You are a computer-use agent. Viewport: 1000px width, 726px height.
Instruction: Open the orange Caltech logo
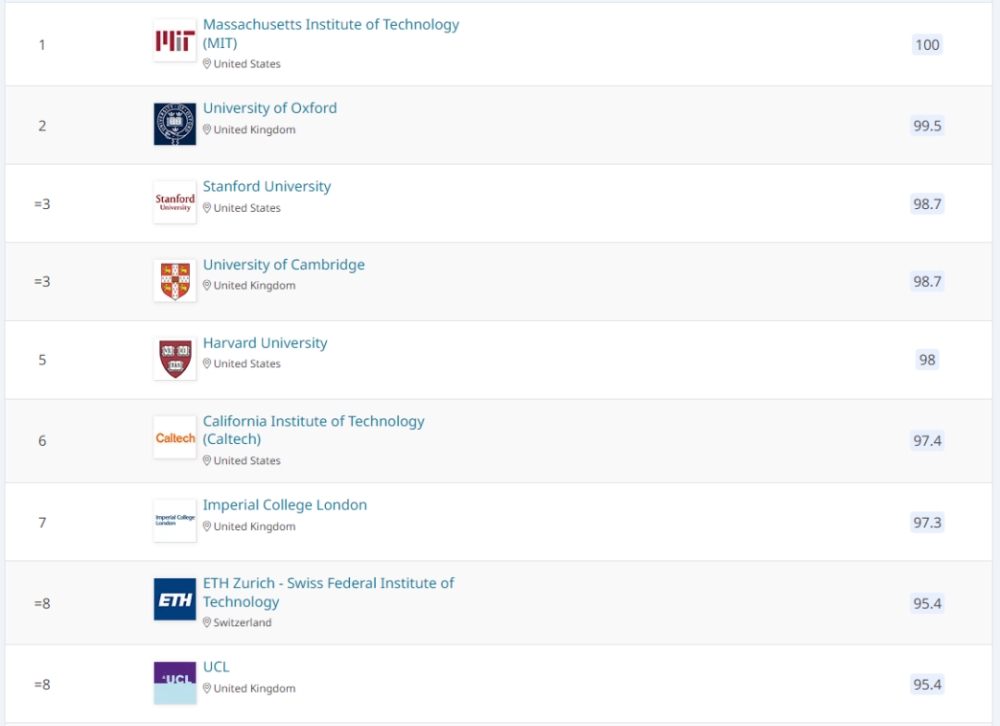pos(175,438)
